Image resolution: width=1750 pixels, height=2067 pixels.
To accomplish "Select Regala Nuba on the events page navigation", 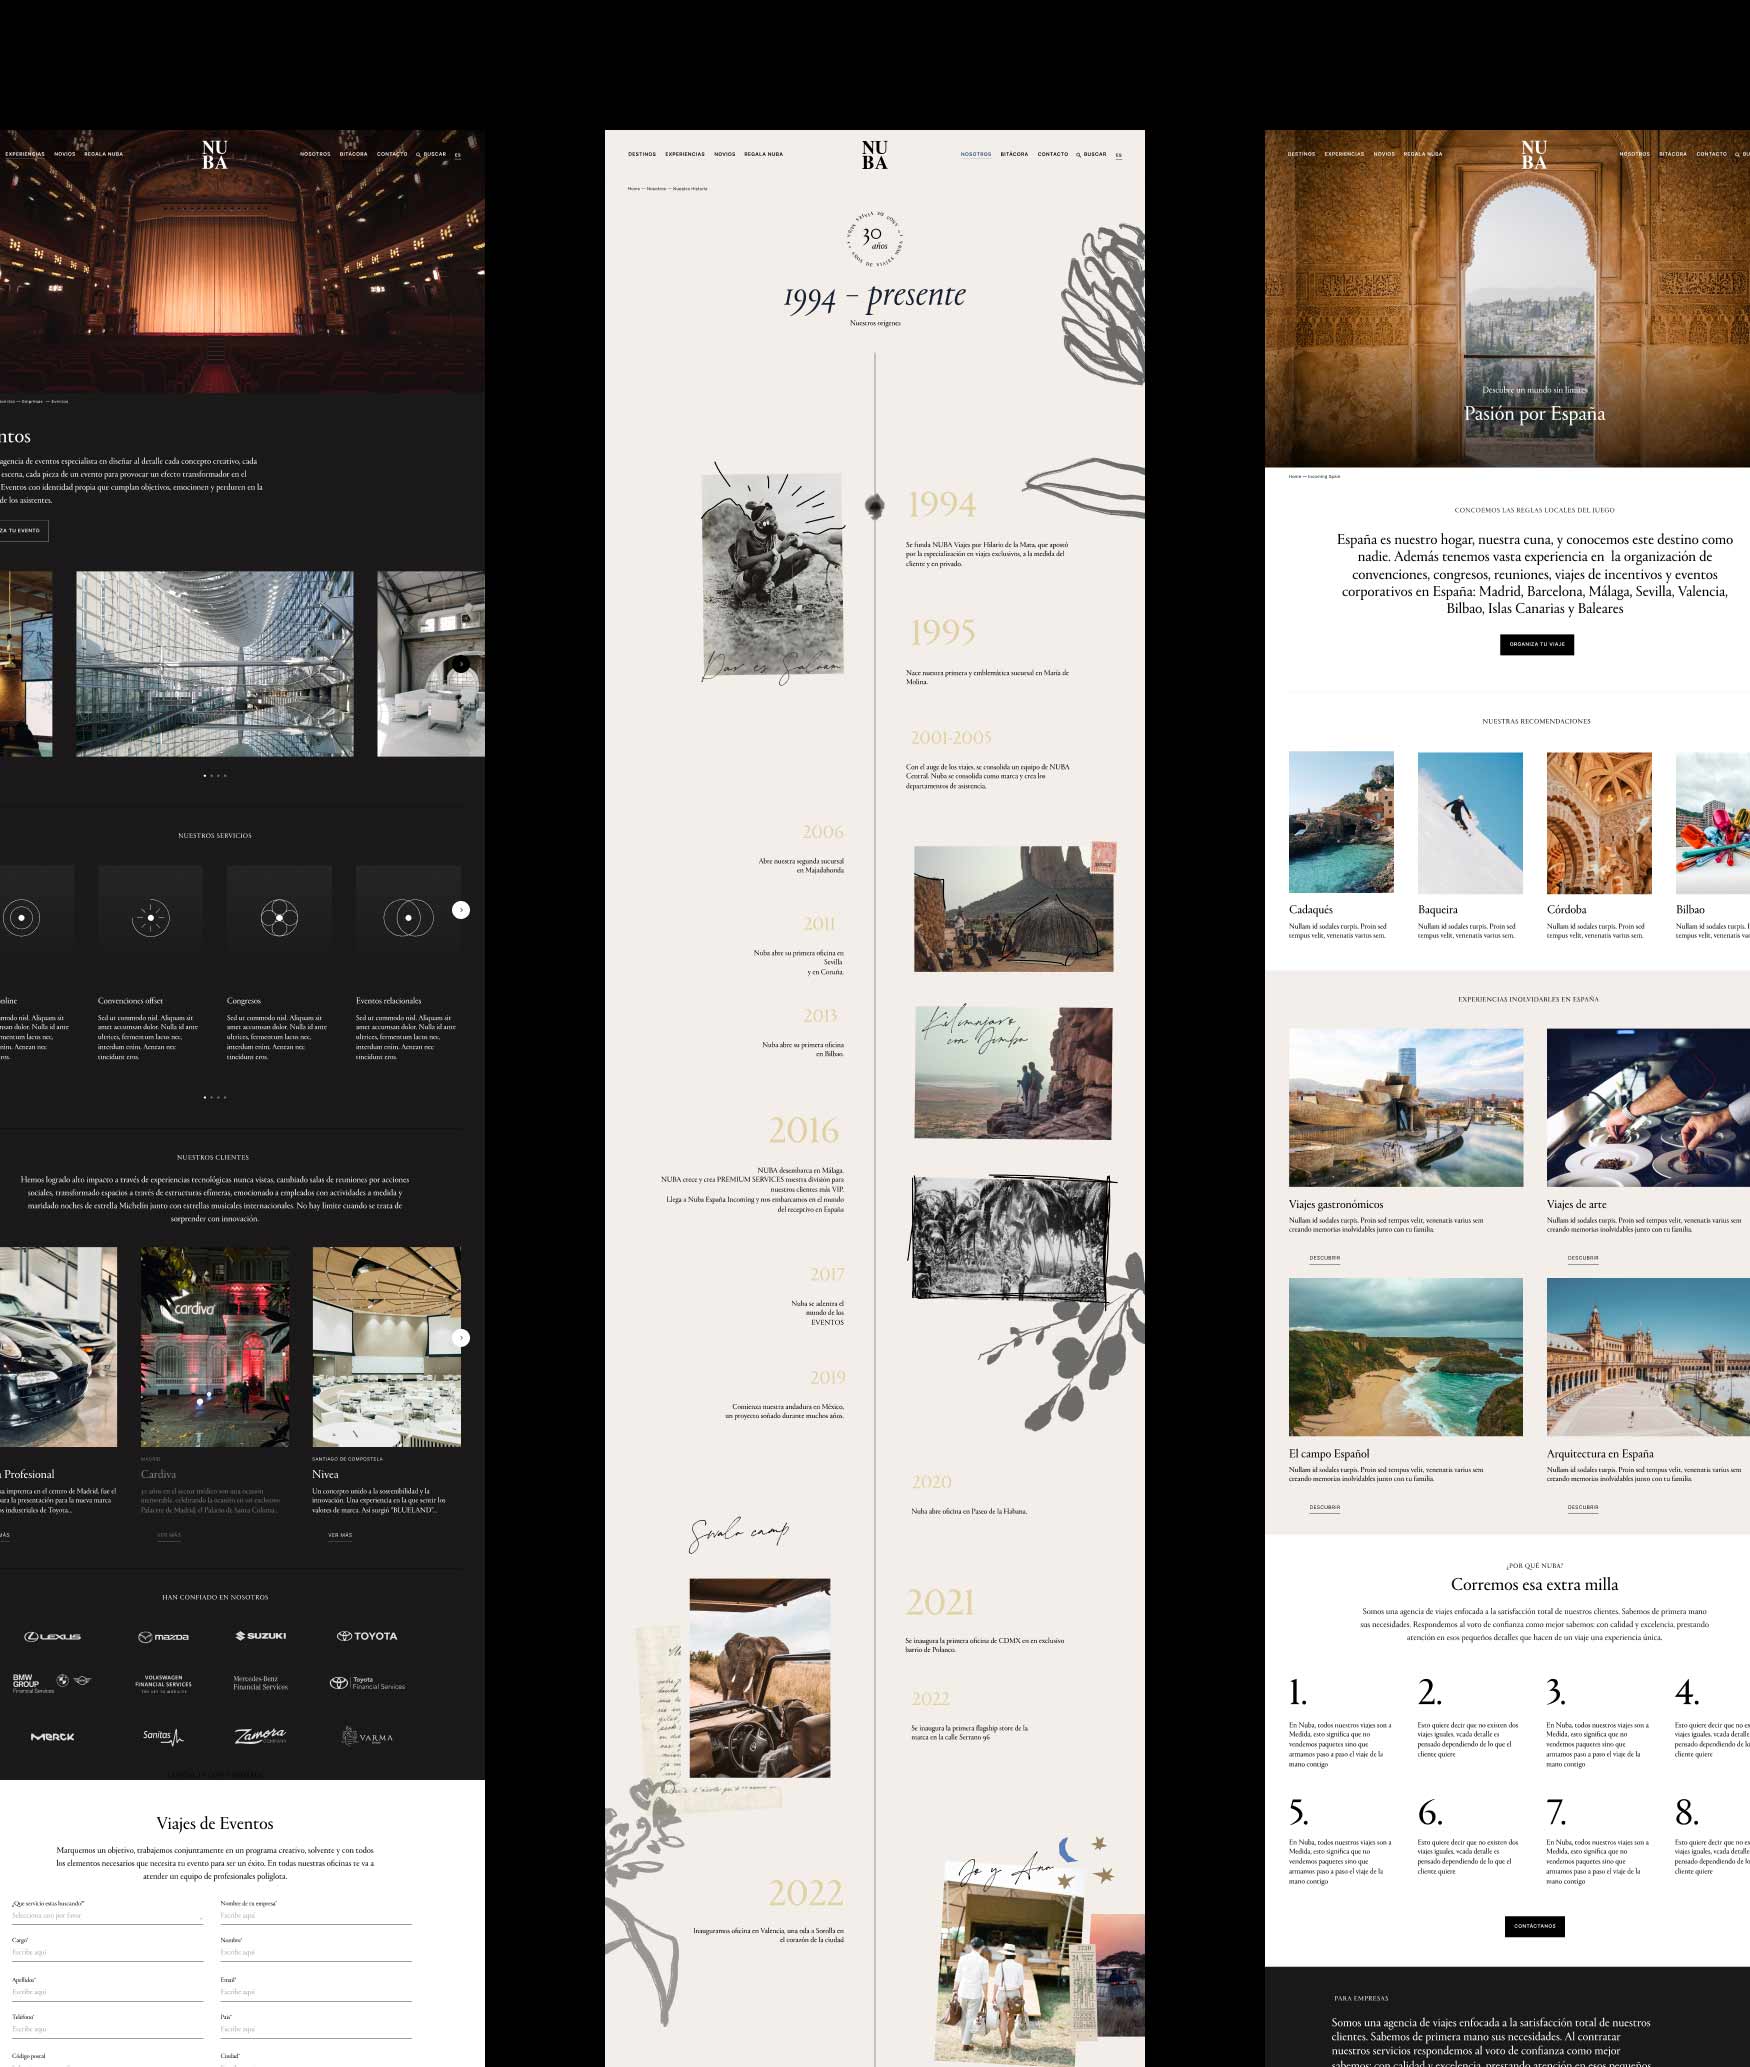I will coord(104,155).
